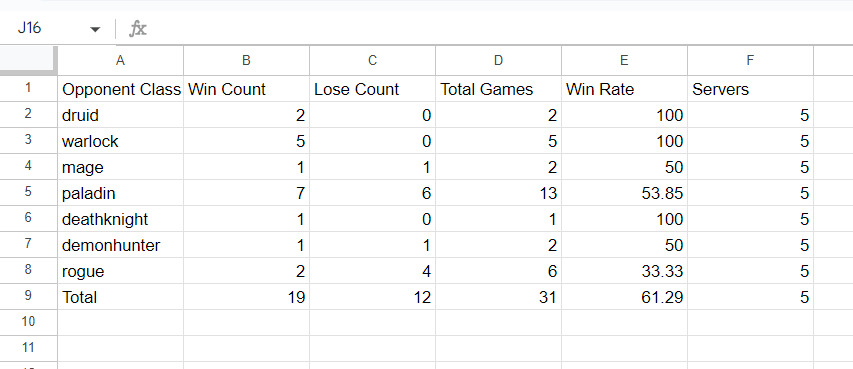The image size is (853, 369).
Task: Select the Servers header cell
Action: click(x=750, y=89)
